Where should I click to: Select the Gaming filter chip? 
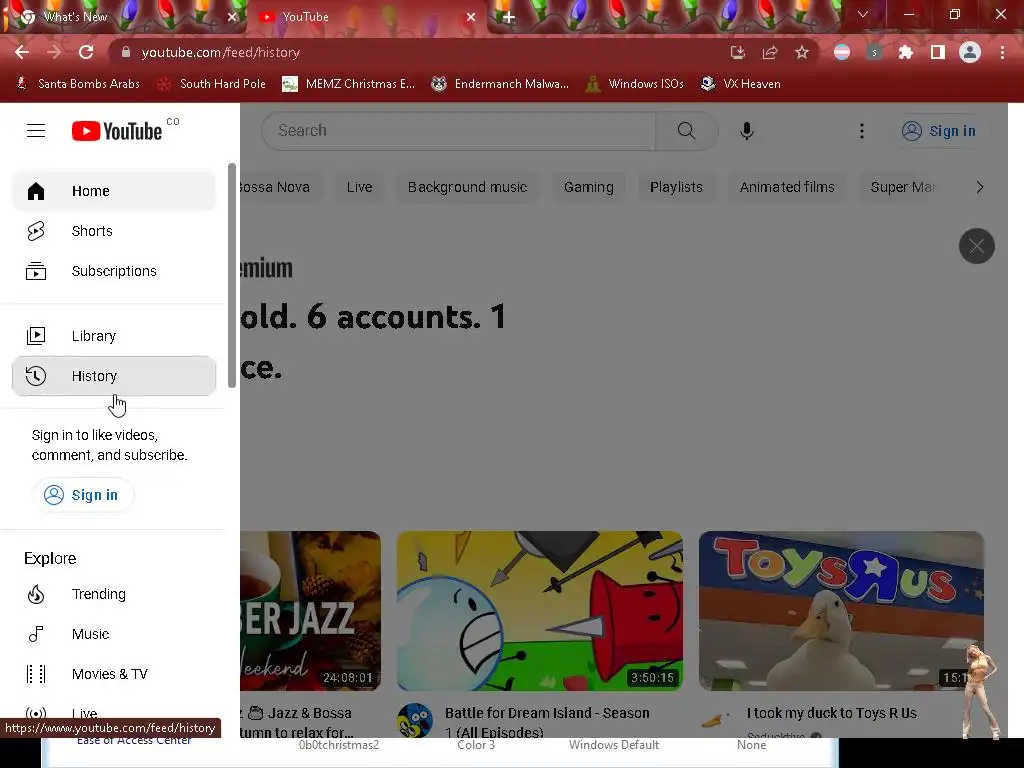click(x=588, y=187)
